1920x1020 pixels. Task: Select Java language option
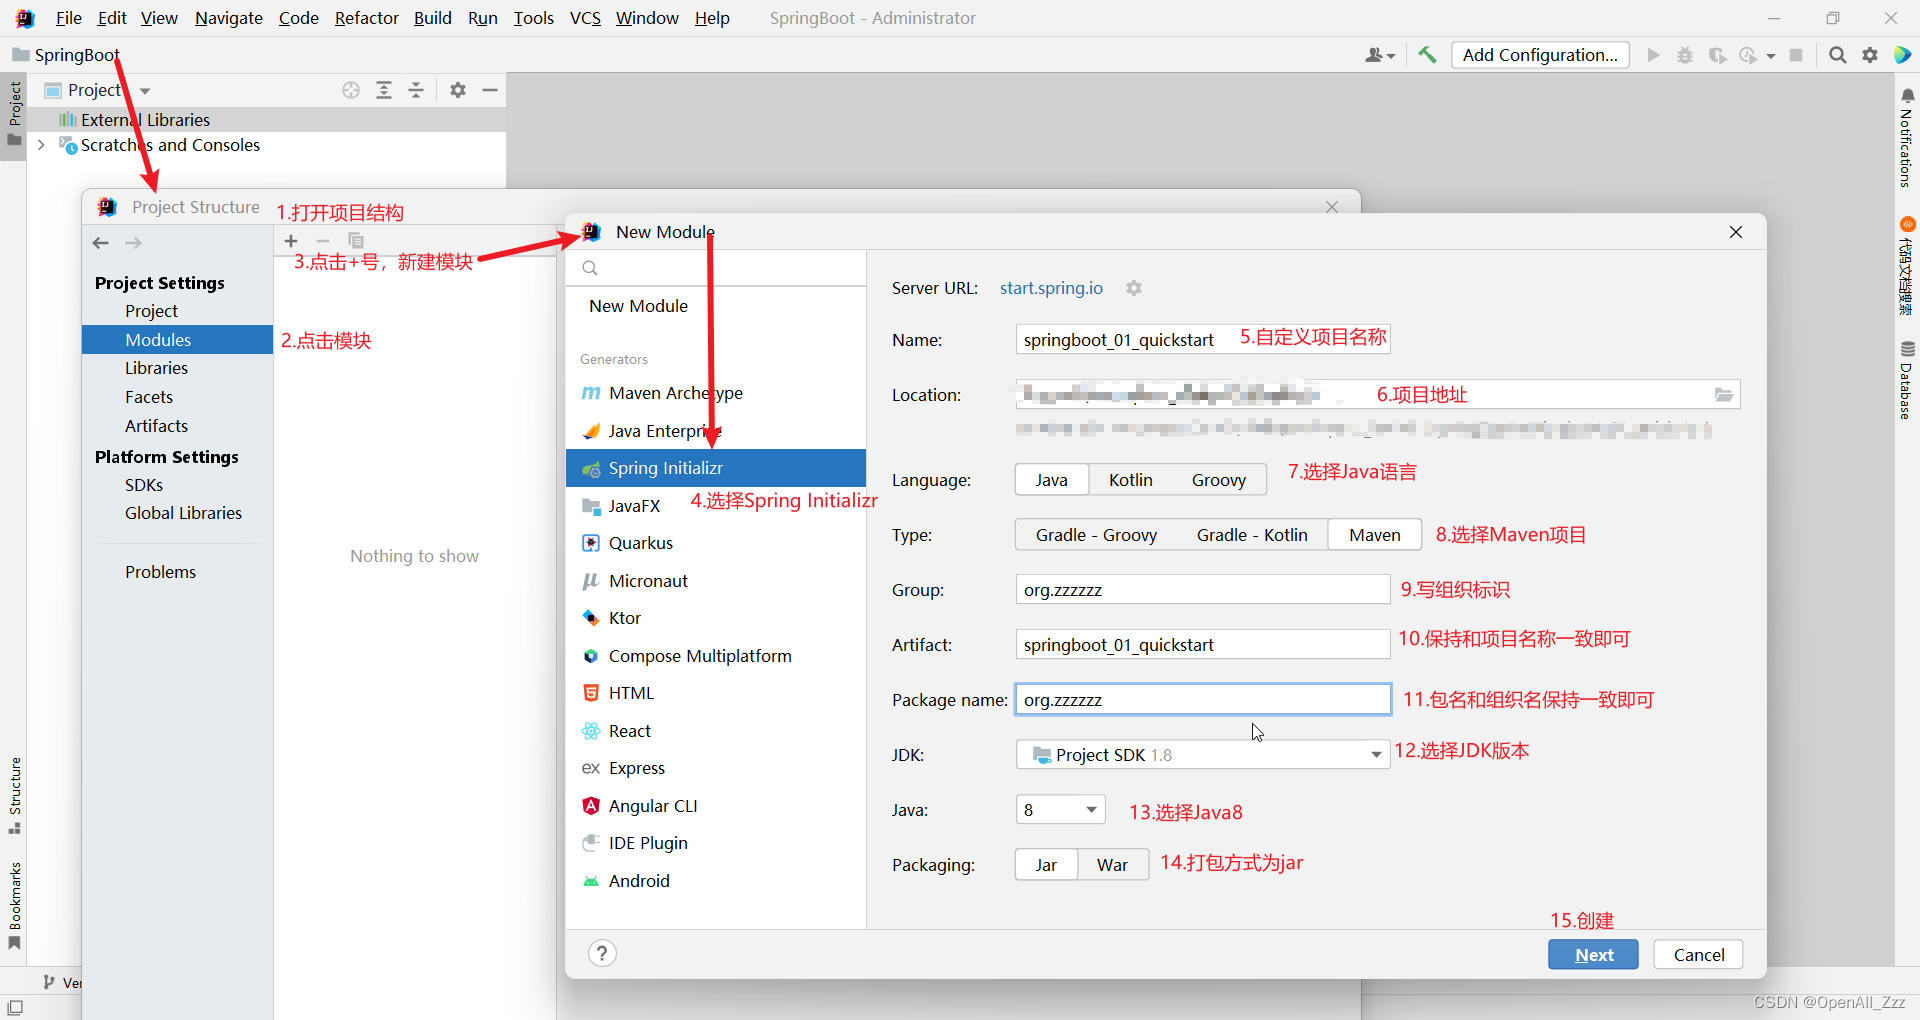tap(1051, 480)
